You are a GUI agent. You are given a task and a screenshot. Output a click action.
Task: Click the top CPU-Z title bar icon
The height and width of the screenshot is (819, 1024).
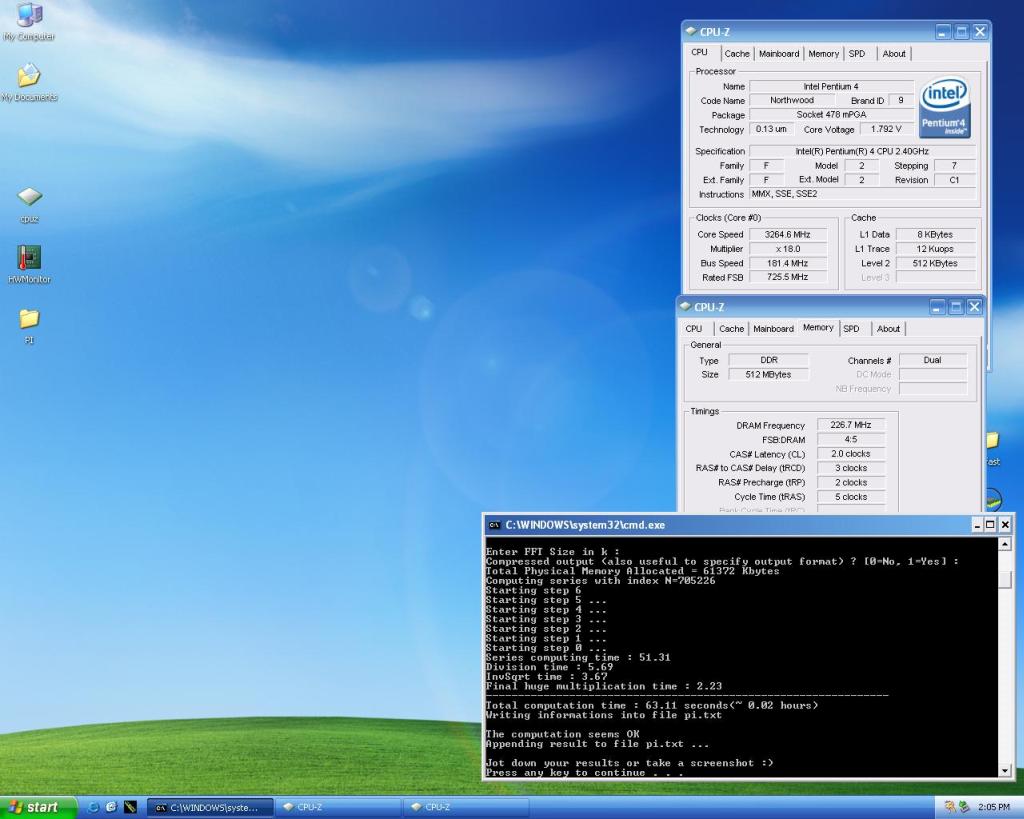pos(691,31)
